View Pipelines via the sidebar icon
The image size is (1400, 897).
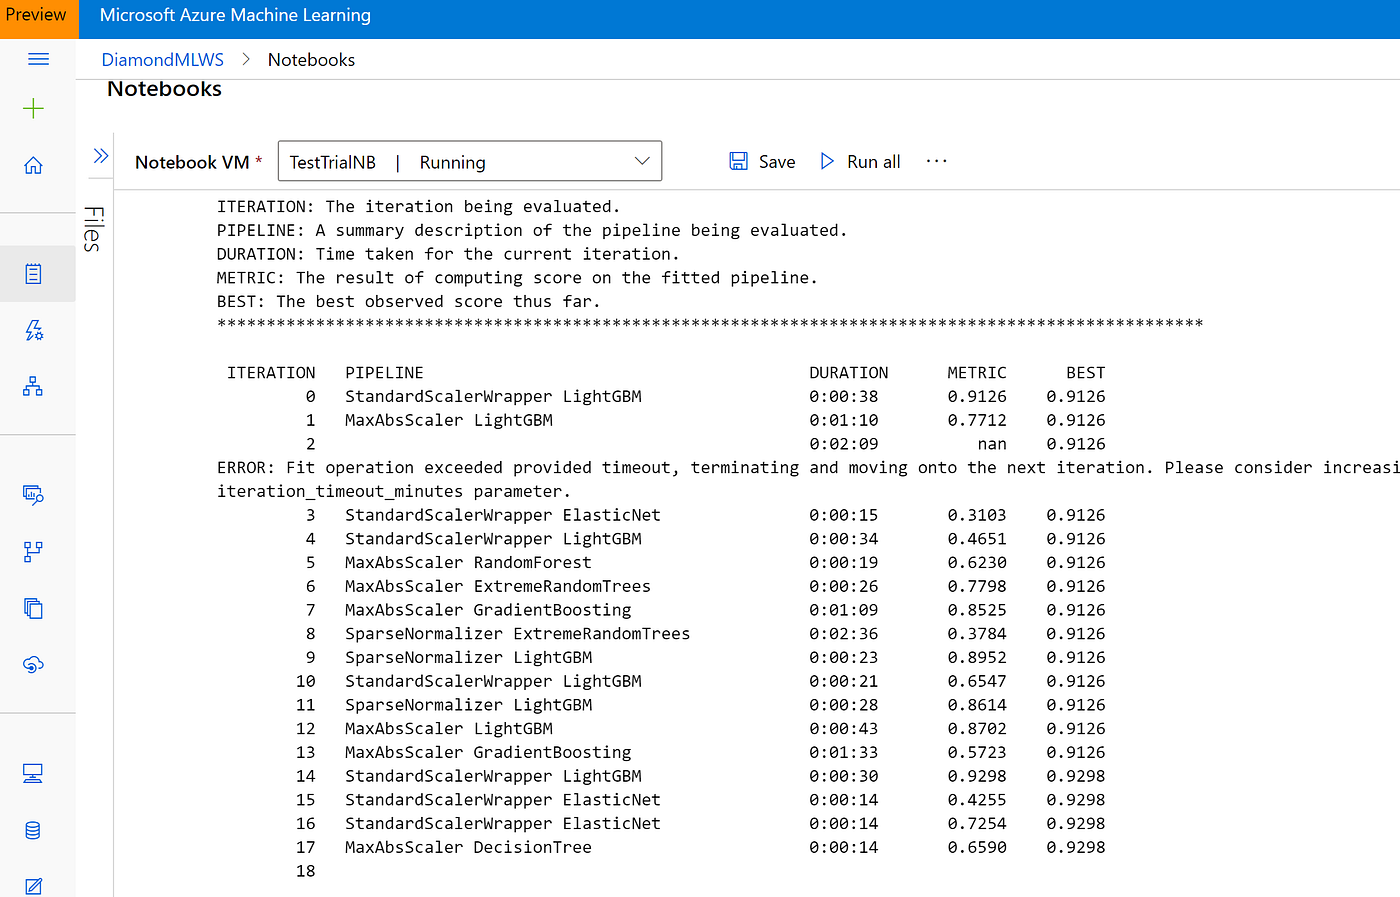click(33, 551)
